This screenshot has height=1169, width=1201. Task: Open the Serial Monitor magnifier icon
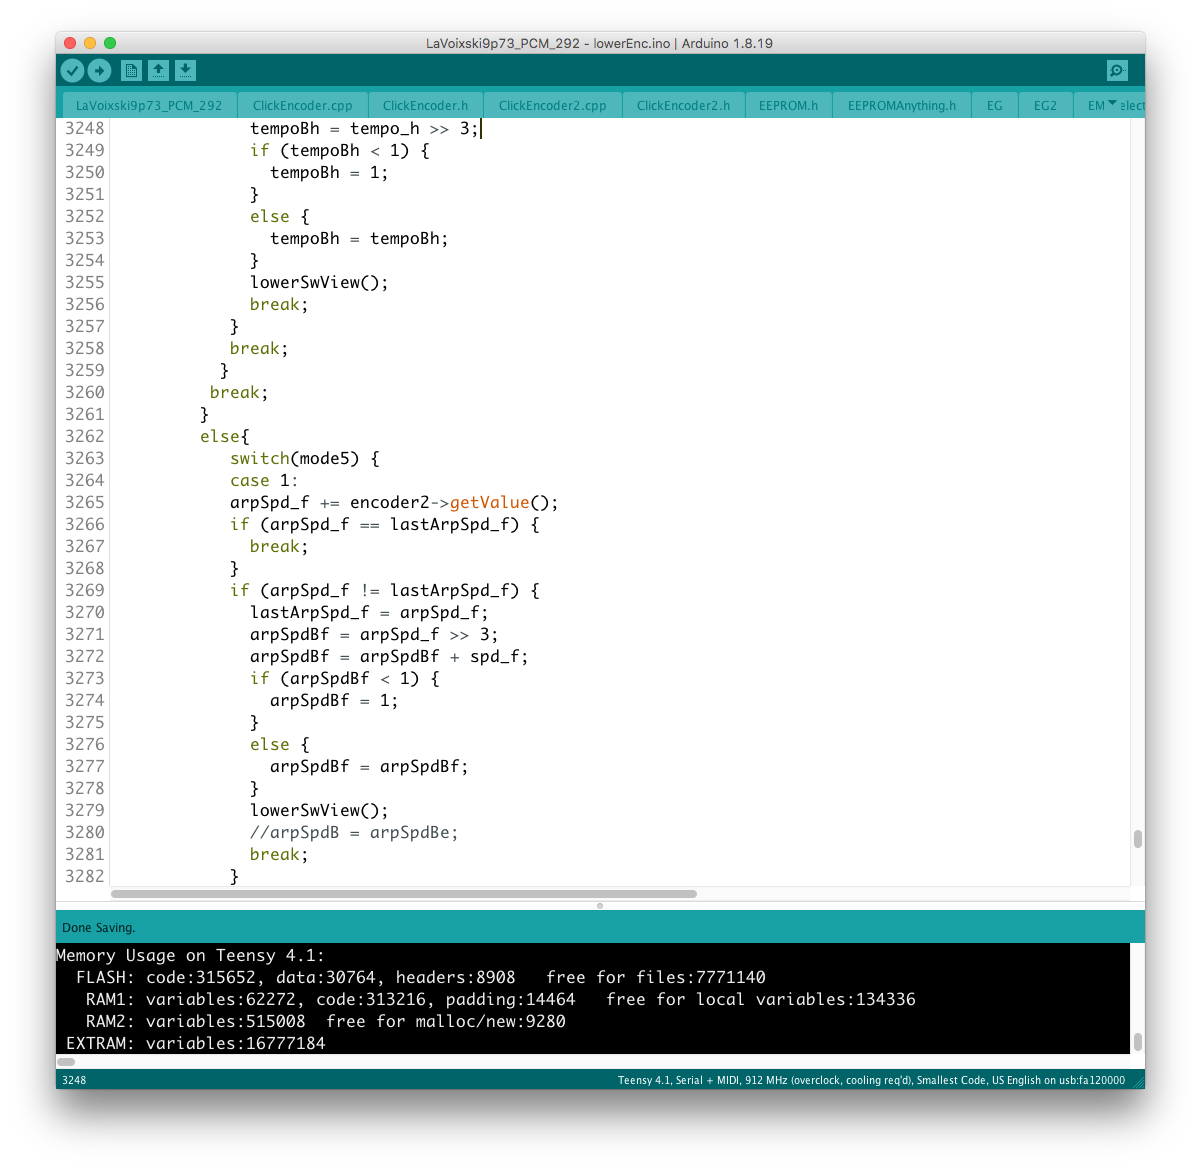[x=1117, y=70]
